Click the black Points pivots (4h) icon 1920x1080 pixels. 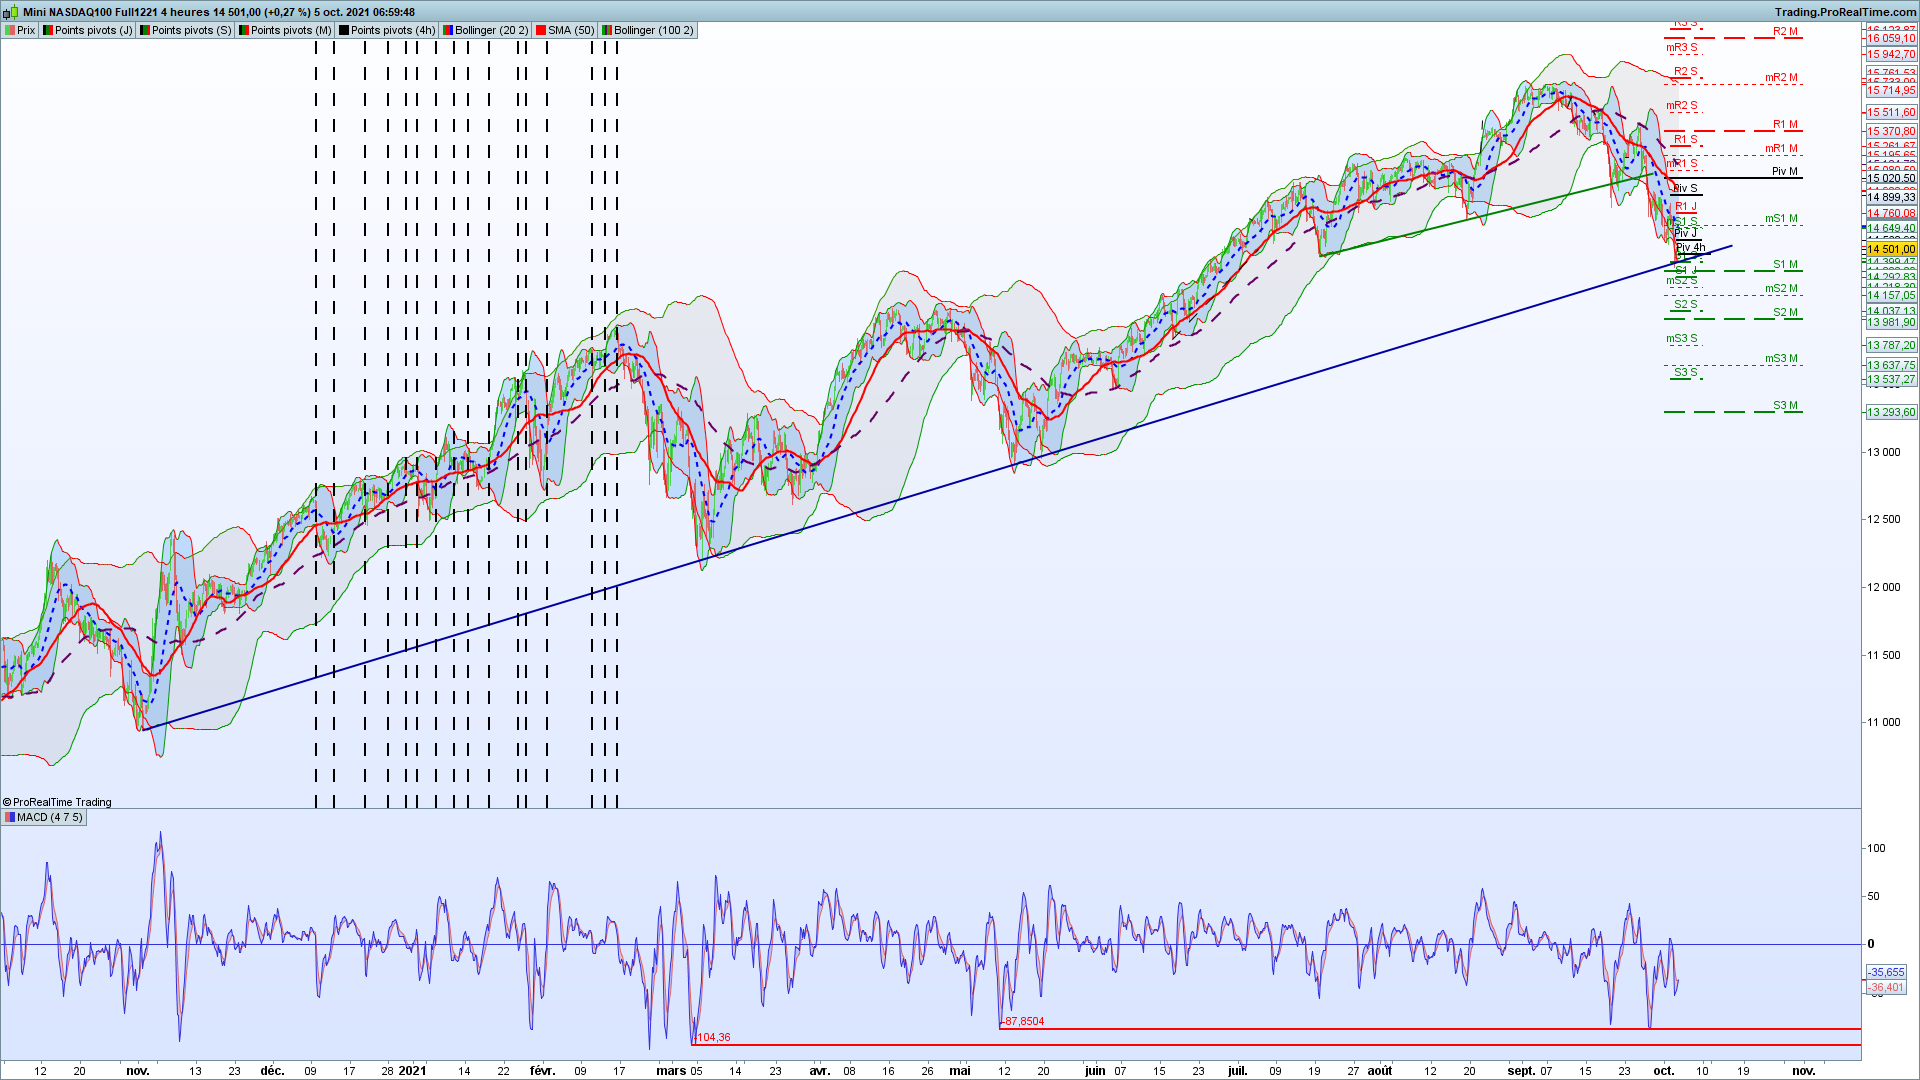344,30
